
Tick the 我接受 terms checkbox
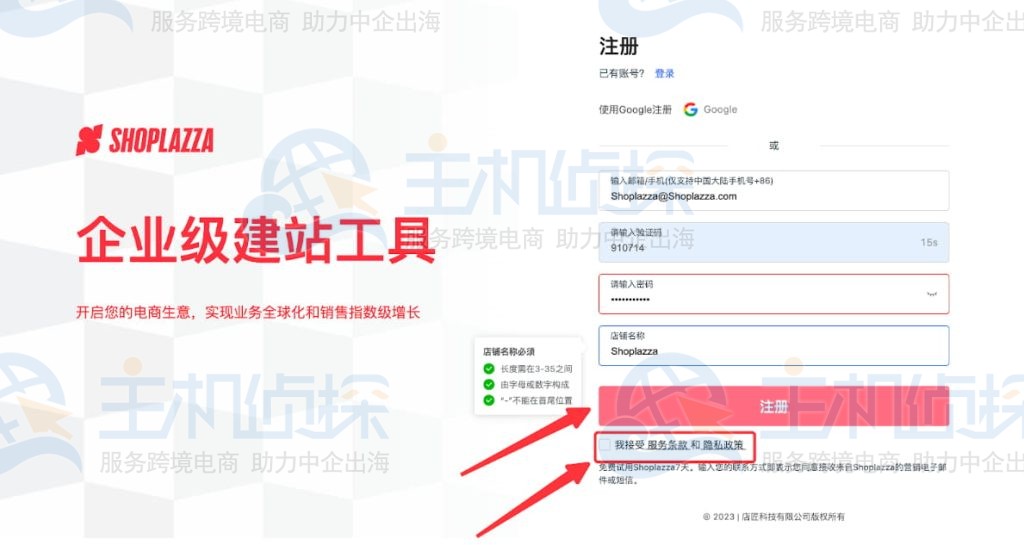tap(605, 443)
